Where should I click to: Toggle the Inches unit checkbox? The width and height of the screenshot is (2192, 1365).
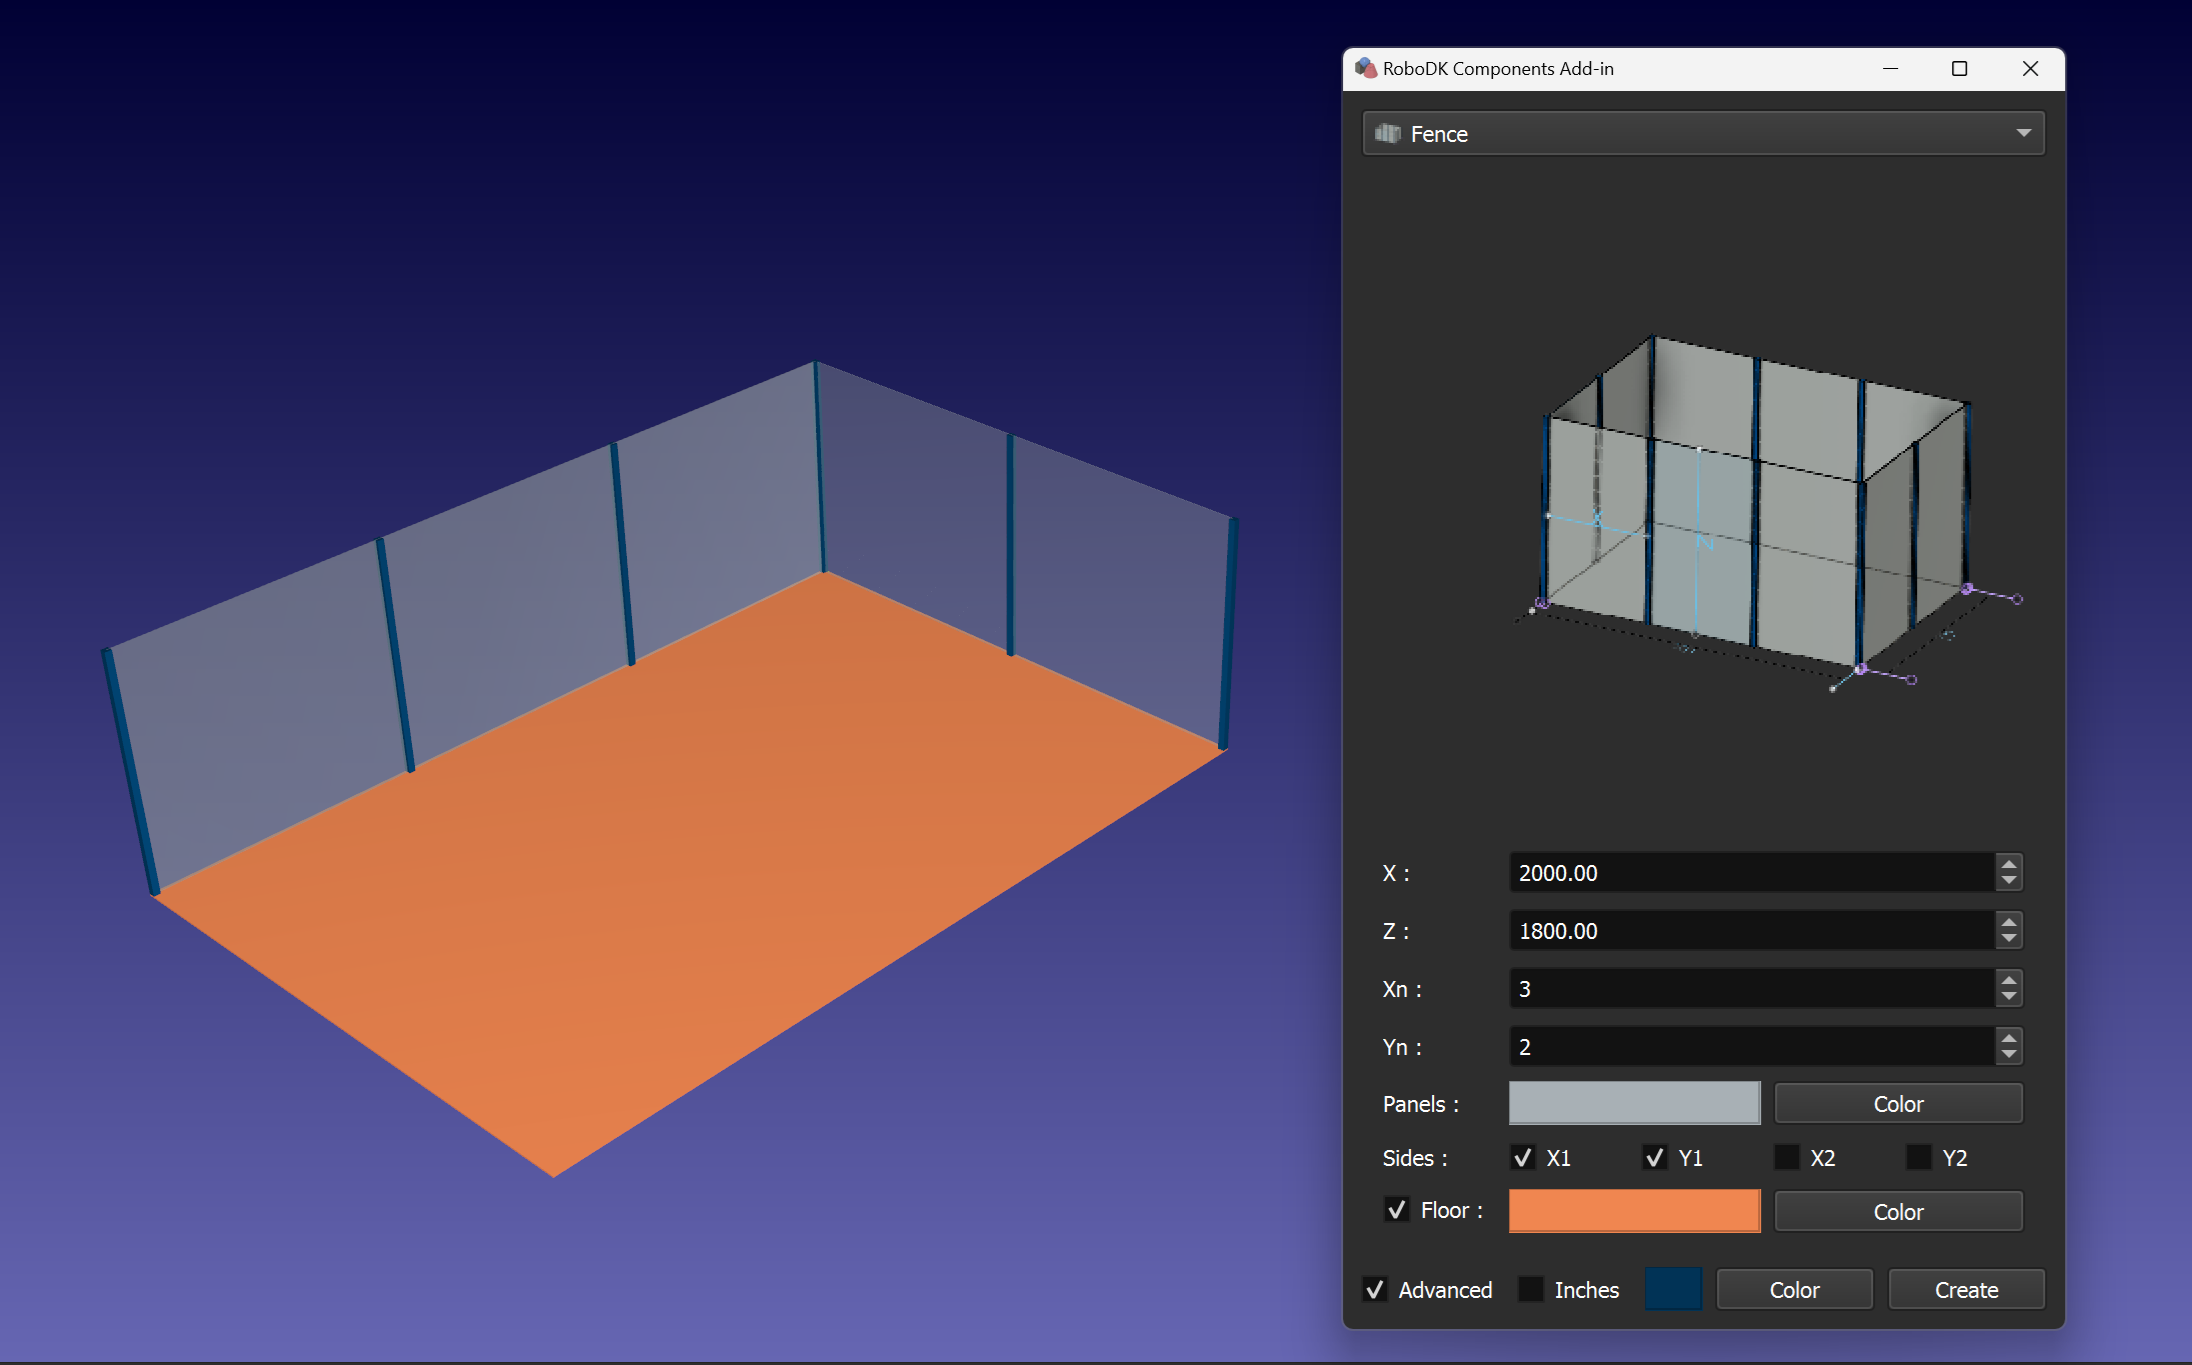1530,1290
